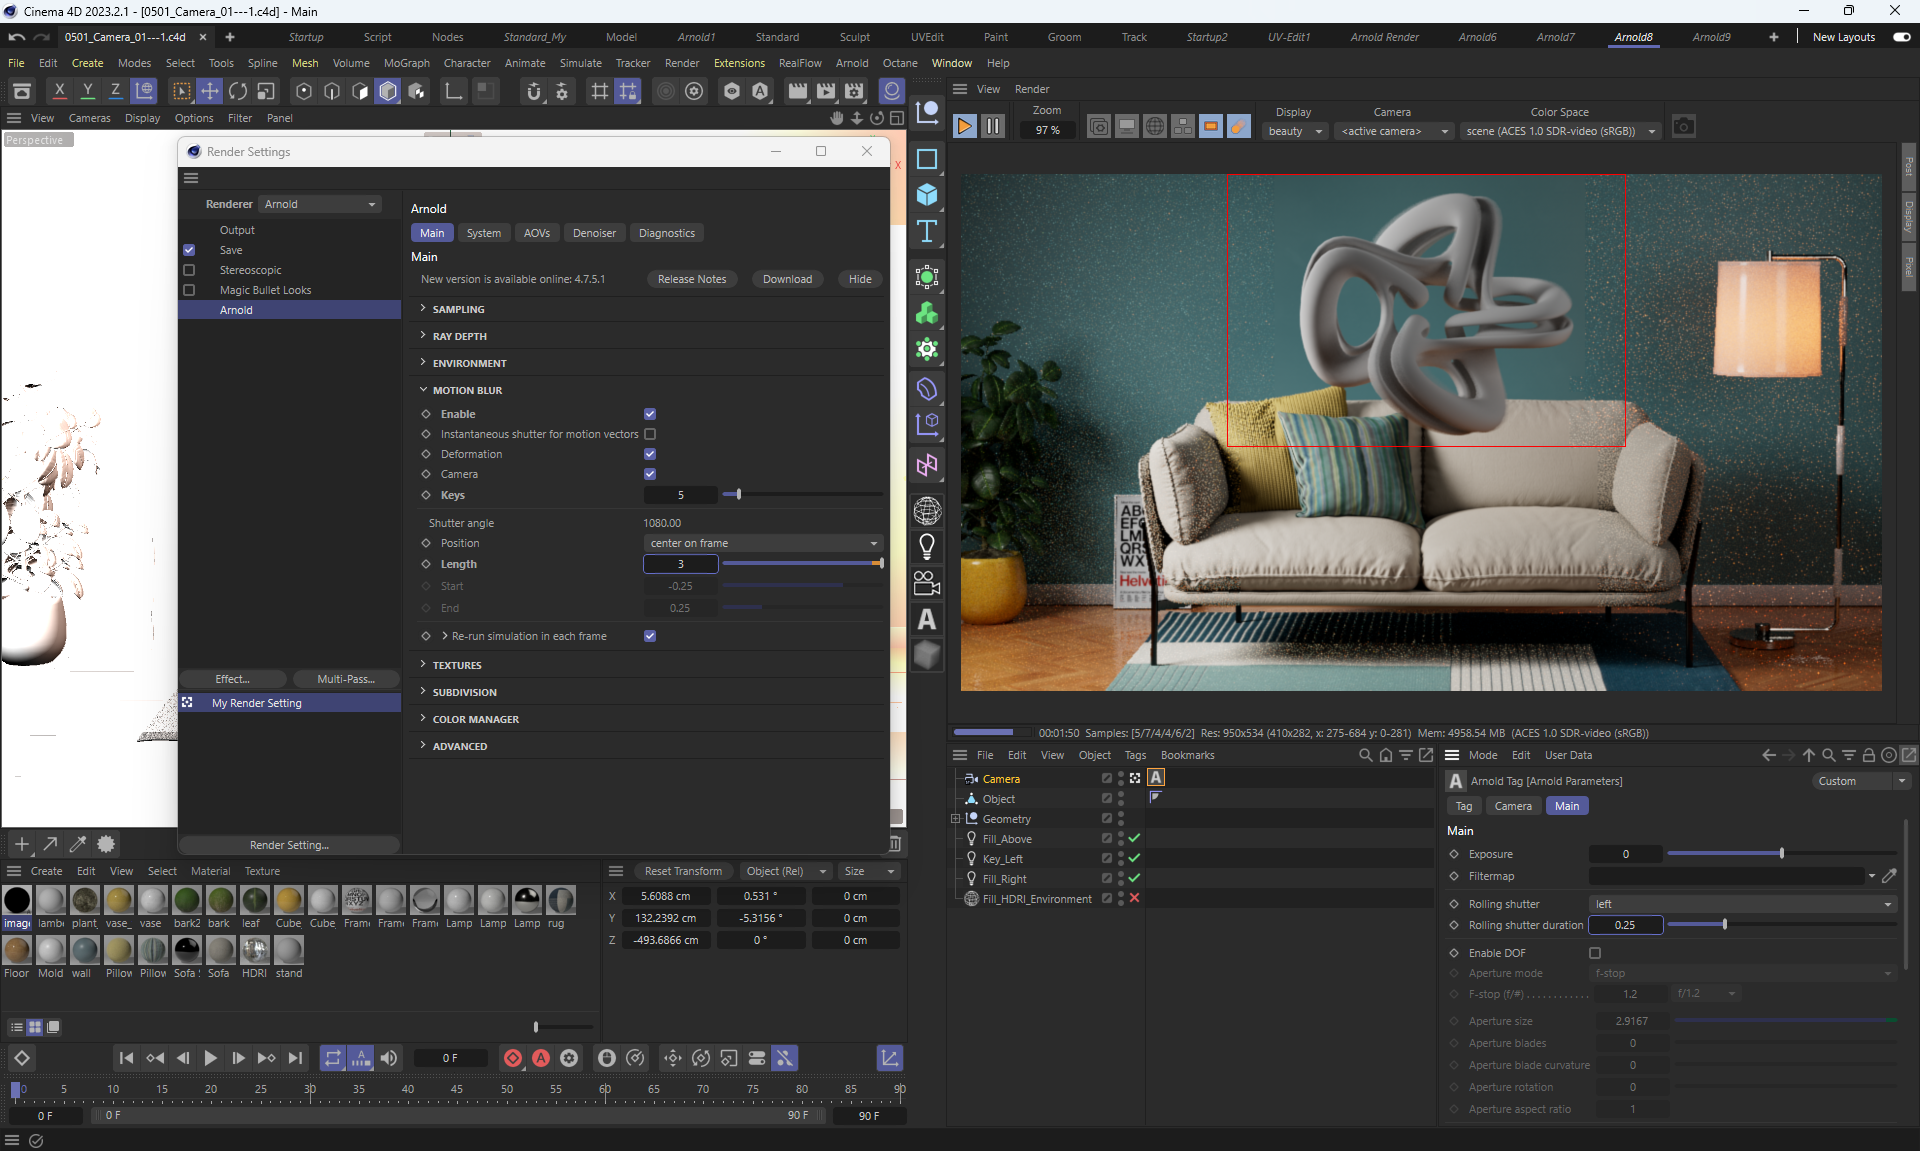Viewport: 1920px width, 1151px height.
Task: Select the Move tool in toolbar
Action: click(x=210, y=92)
